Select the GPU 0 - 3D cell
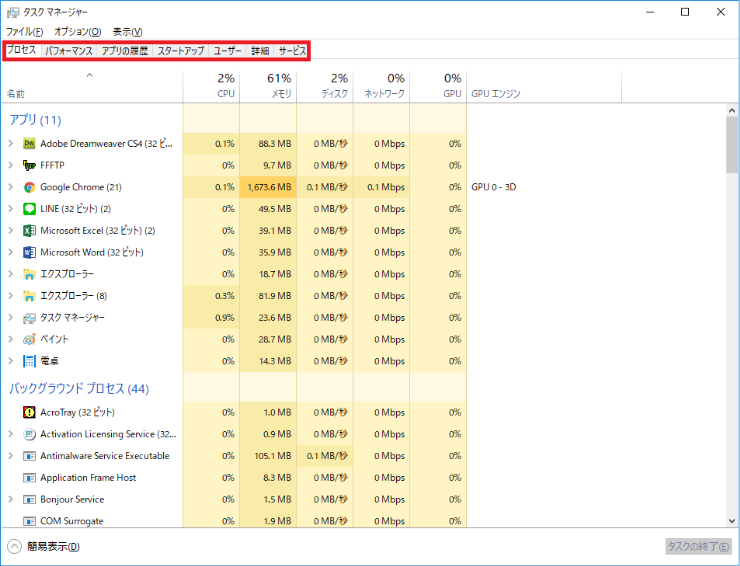Viewport: 740px width, 566px height. (494, 187)
